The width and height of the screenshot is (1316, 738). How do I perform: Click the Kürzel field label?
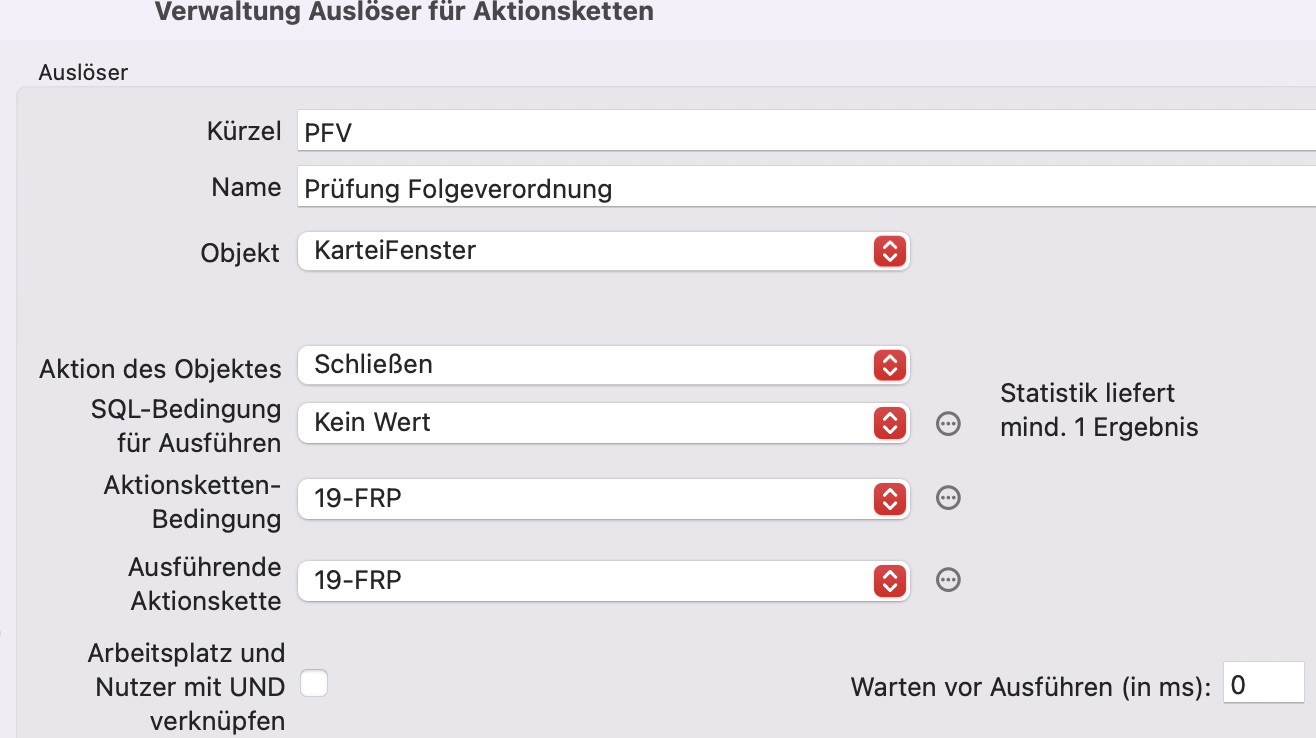click(x=244, y=131)
